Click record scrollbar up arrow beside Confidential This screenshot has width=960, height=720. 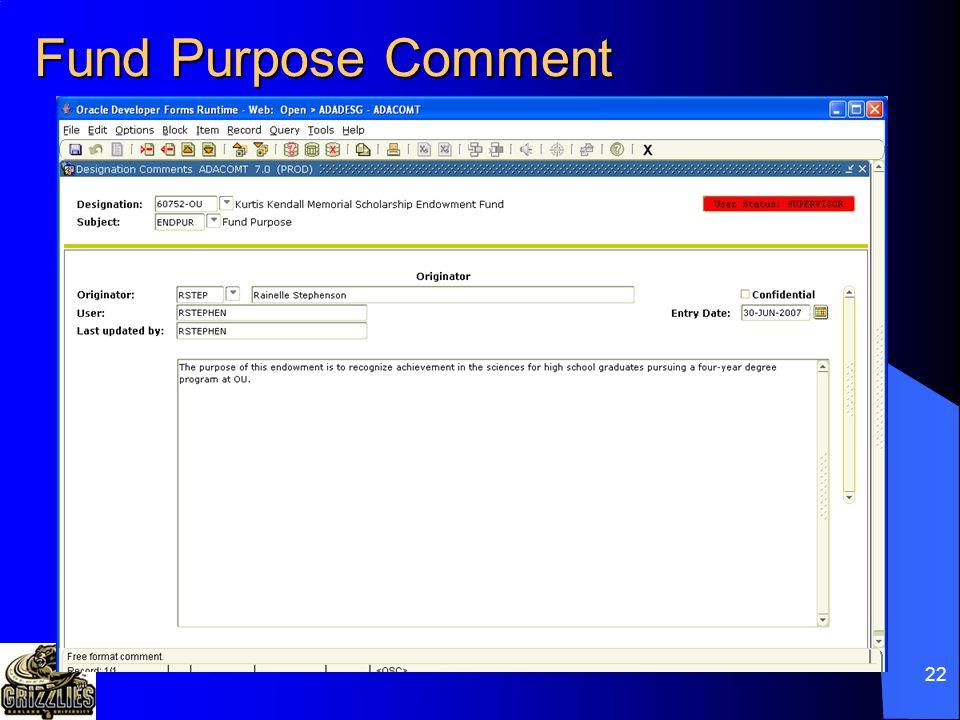(849, 293)
